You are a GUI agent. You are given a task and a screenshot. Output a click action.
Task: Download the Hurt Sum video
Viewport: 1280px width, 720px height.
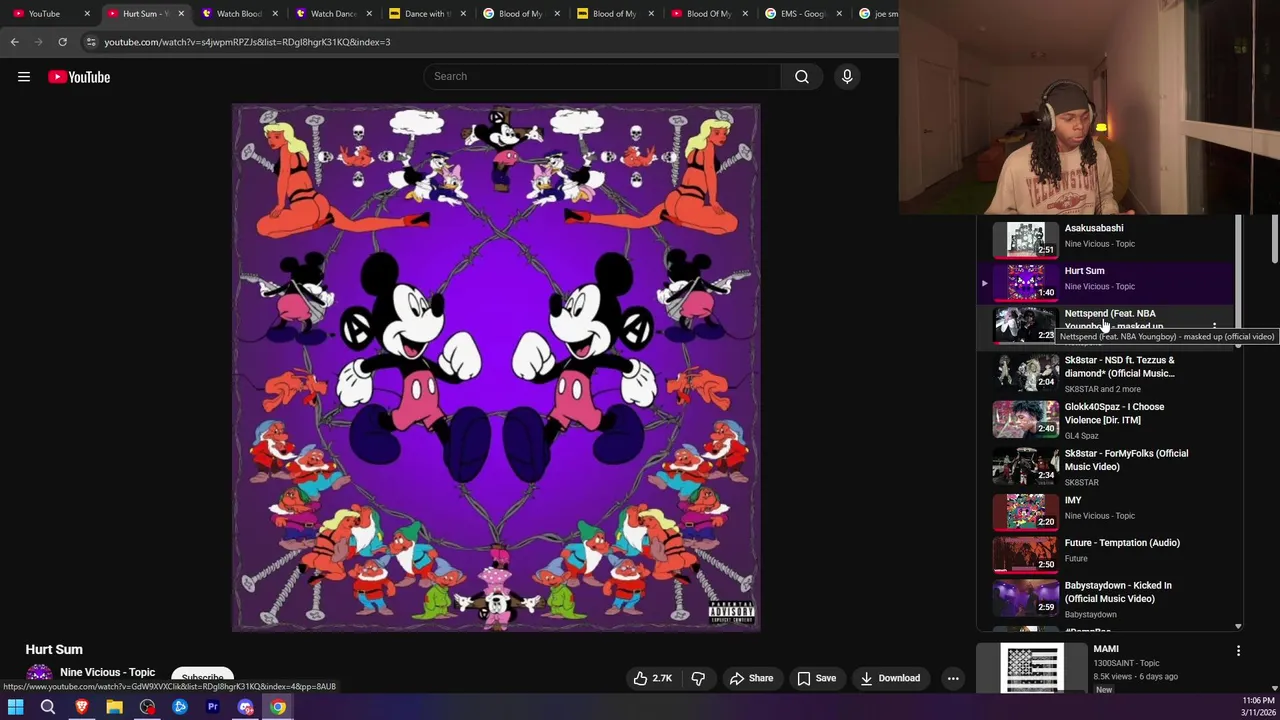point(890,678)
